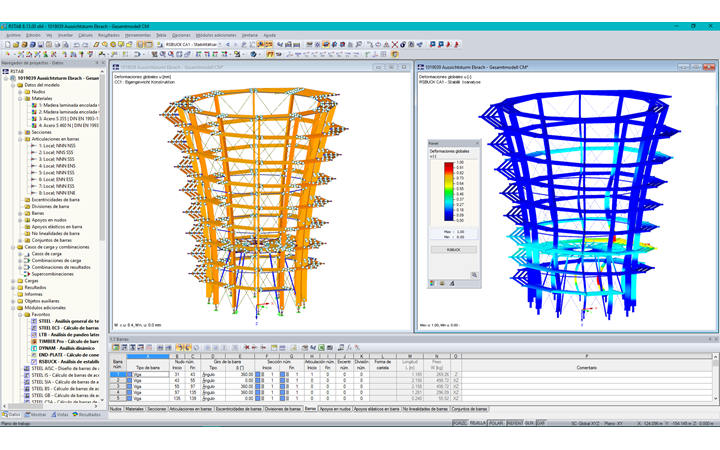Open a file with the folder icon

point(16,45)
